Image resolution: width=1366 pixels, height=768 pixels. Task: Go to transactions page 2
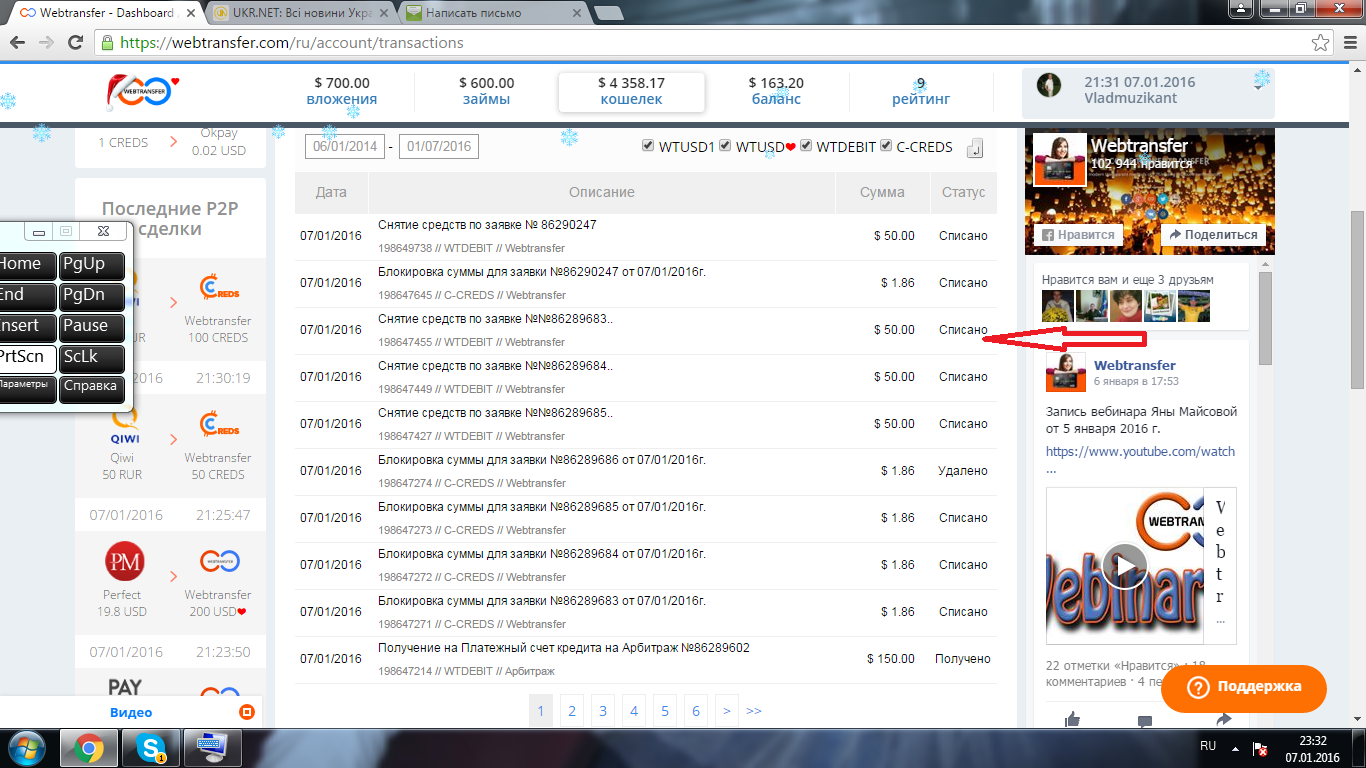click(x=572, y=711)
